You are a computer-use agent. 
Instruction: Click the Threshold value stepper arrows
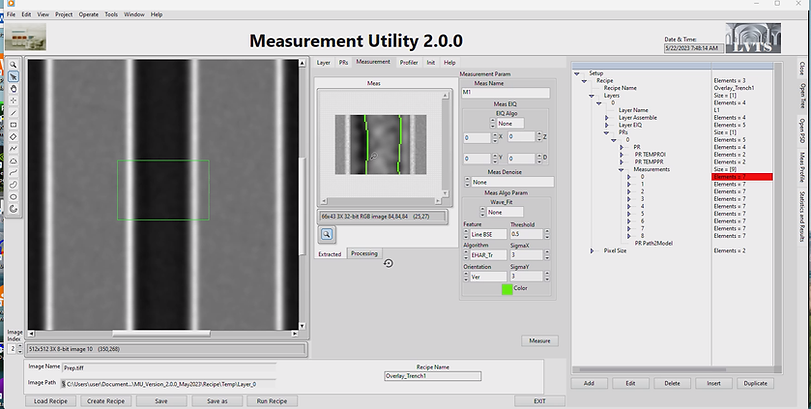[x=547, y=234]
